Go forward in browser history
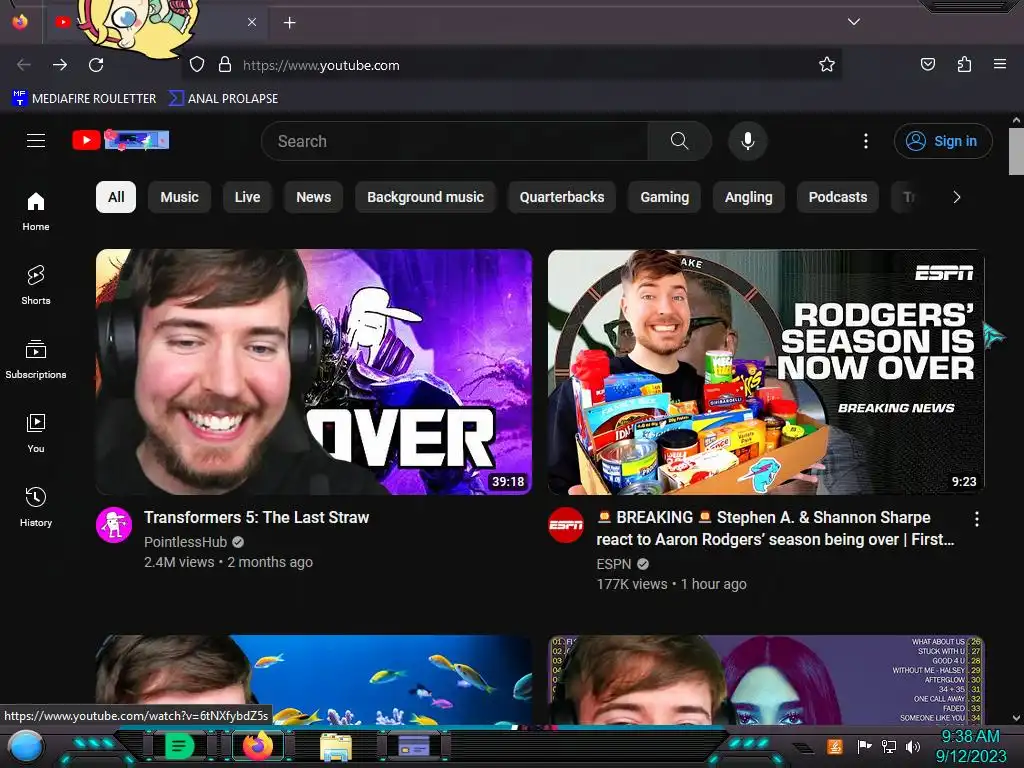The width and height of the screenshot is (1024, 768). [60, 65]
